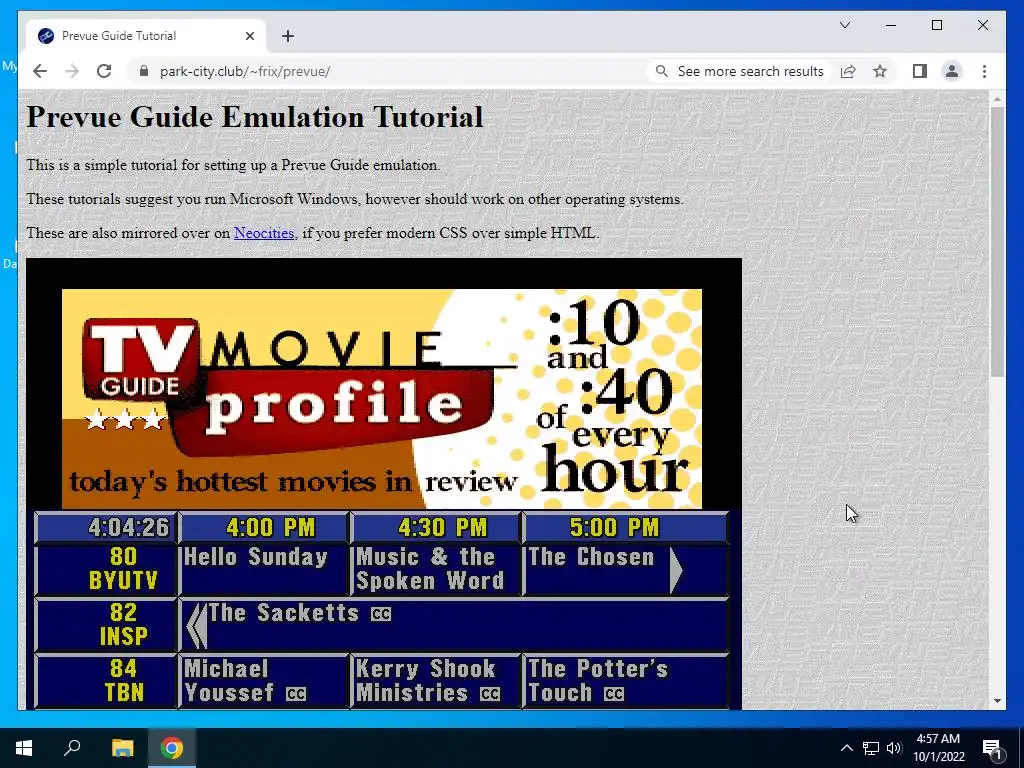Select the Prevue Guide Tutorial tab
This screenshot has height=768, width=1024.
click(146, 36)
